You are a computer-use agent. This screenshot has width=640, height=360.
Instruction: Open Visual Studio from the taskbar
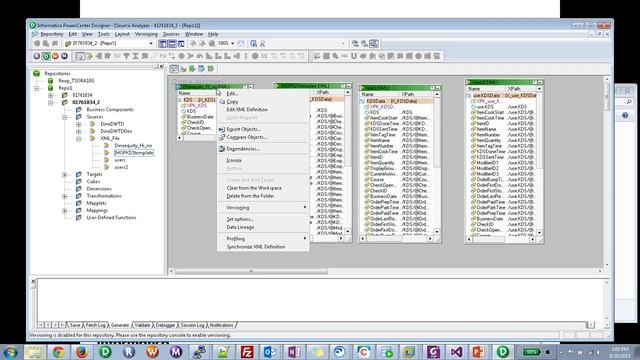(456, 351)
